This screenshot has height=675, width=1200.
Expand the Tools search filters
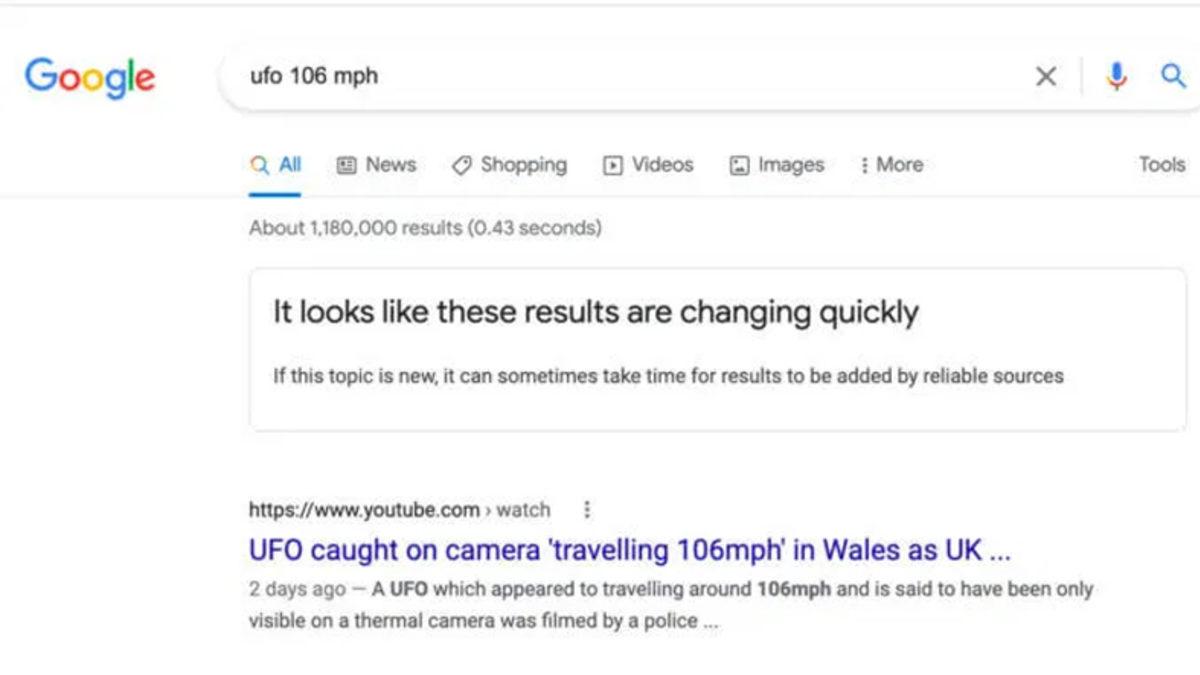[x=1161, y=164]
